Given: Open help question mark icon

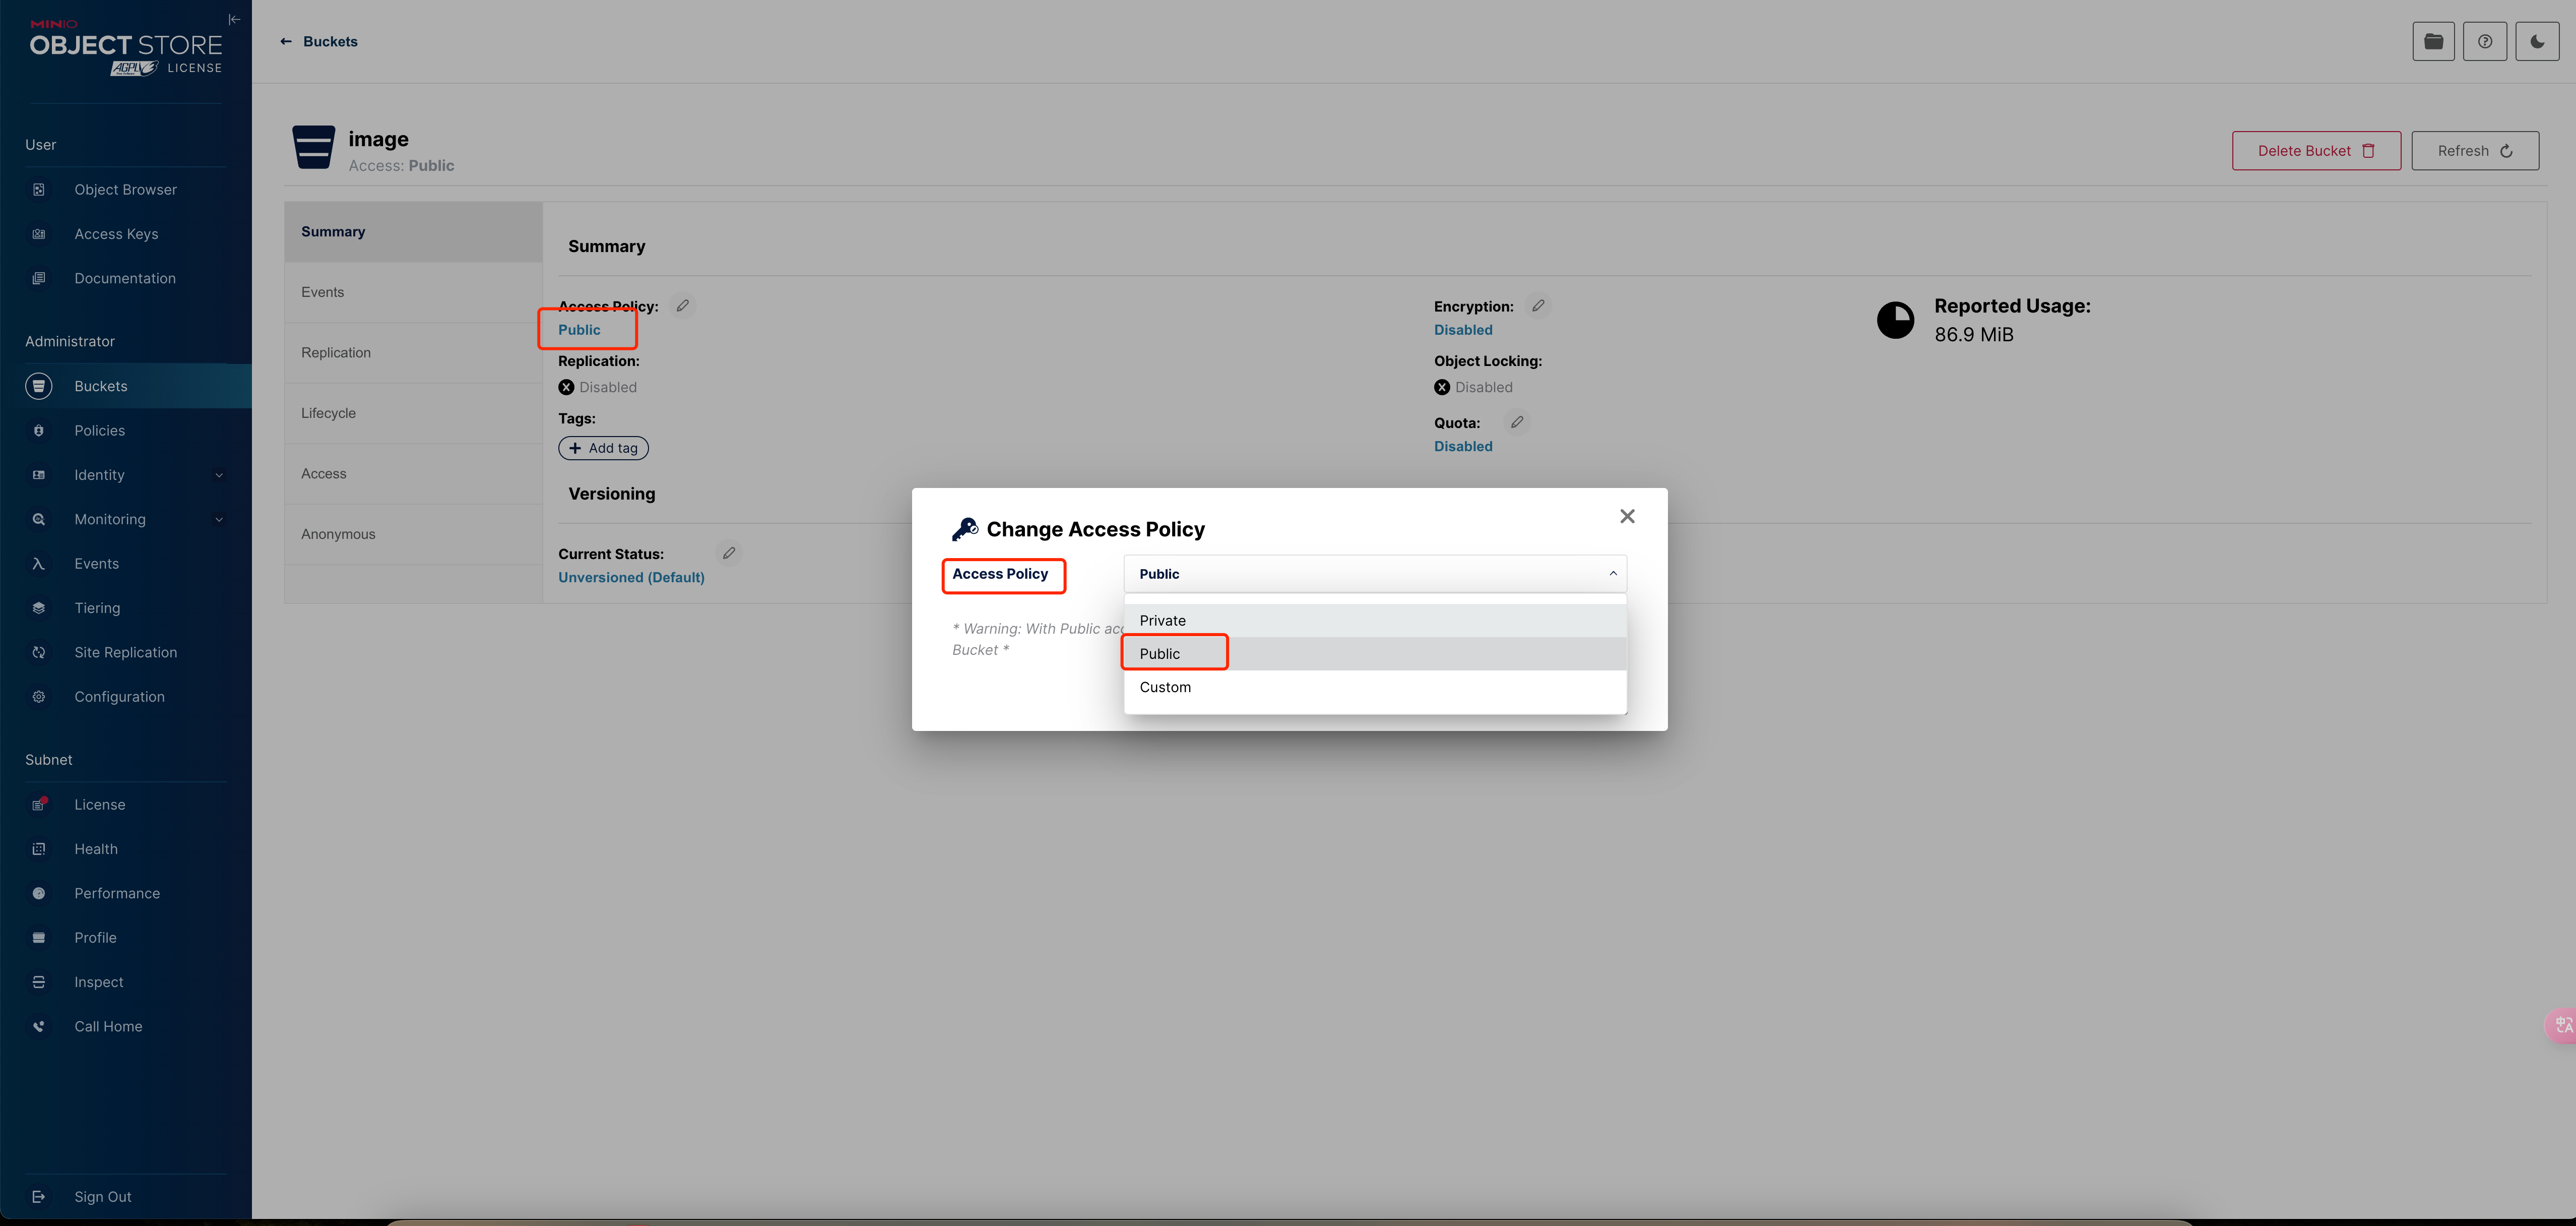Looking at the screenshot, I should point(2485,41).
